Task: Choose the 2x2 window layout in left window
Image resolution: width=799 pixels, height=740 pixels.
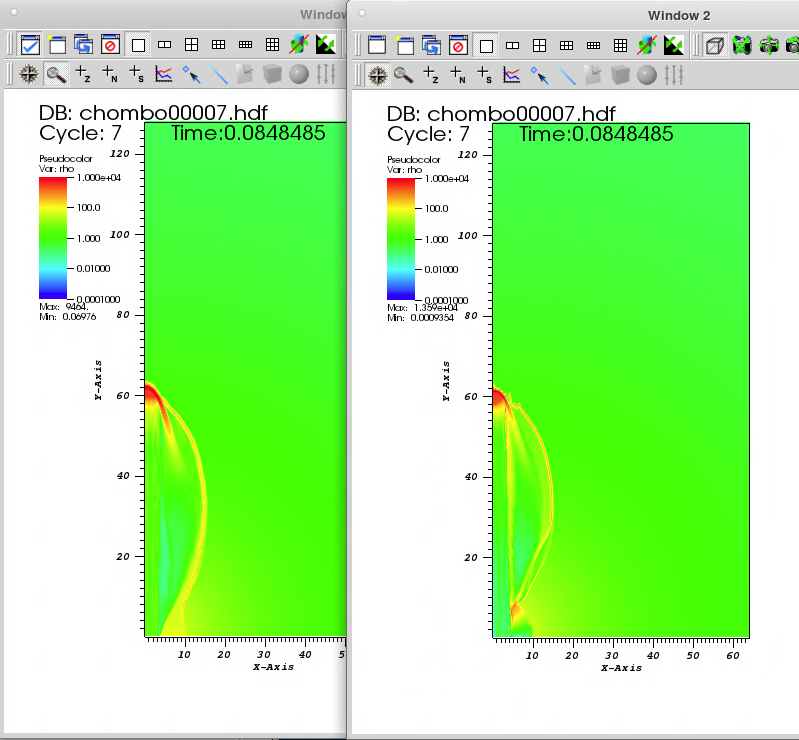Action: point(192,45)
